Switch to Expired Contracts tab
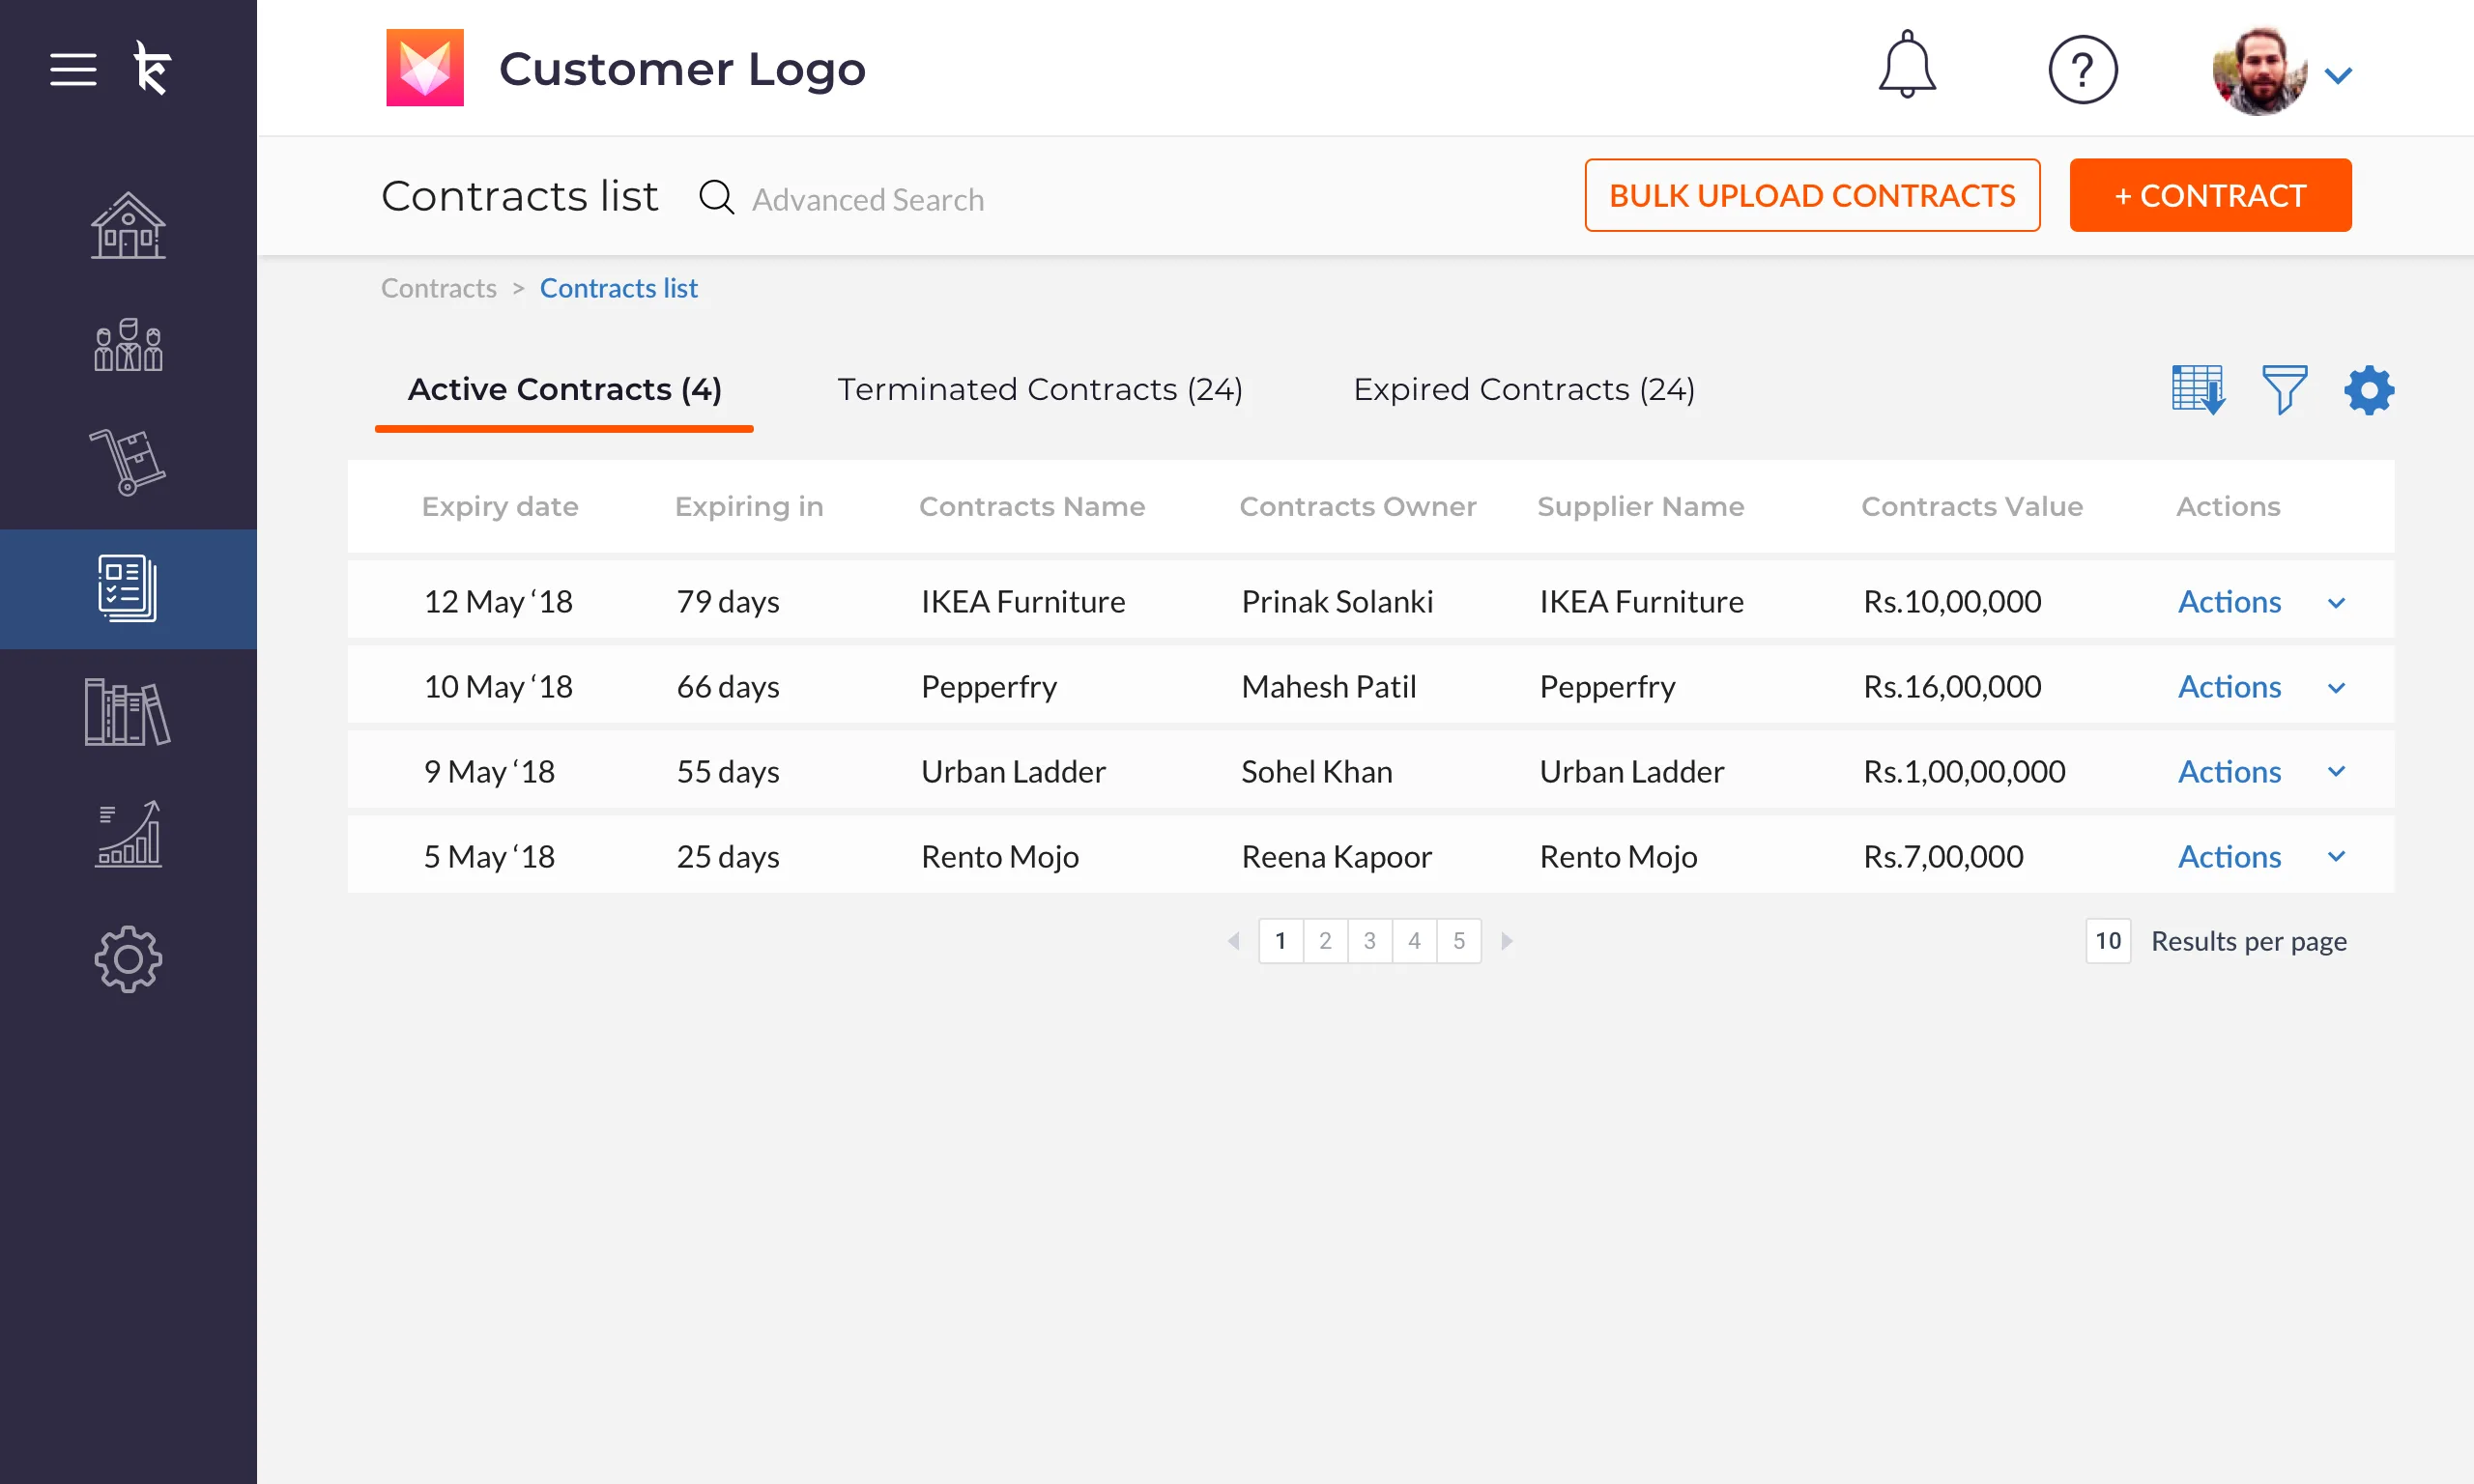The width and height of the screenshot is (2474, 1484). (x=1524, y=389)
